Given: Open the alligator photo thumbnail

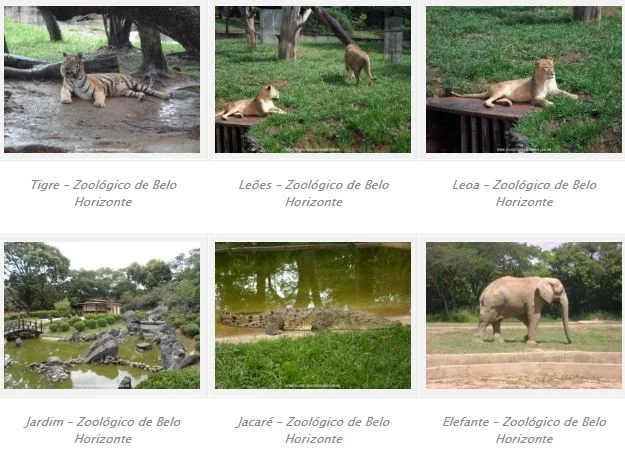Looking at the screenshot, I should pos(313,315).
